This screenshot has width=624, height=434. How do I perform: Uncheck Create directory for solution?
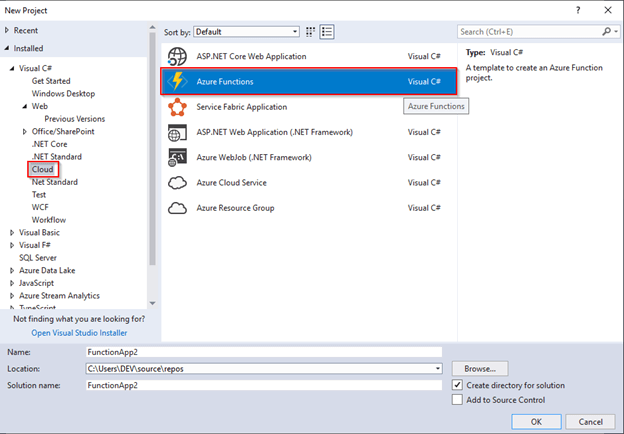pos(457,385)
